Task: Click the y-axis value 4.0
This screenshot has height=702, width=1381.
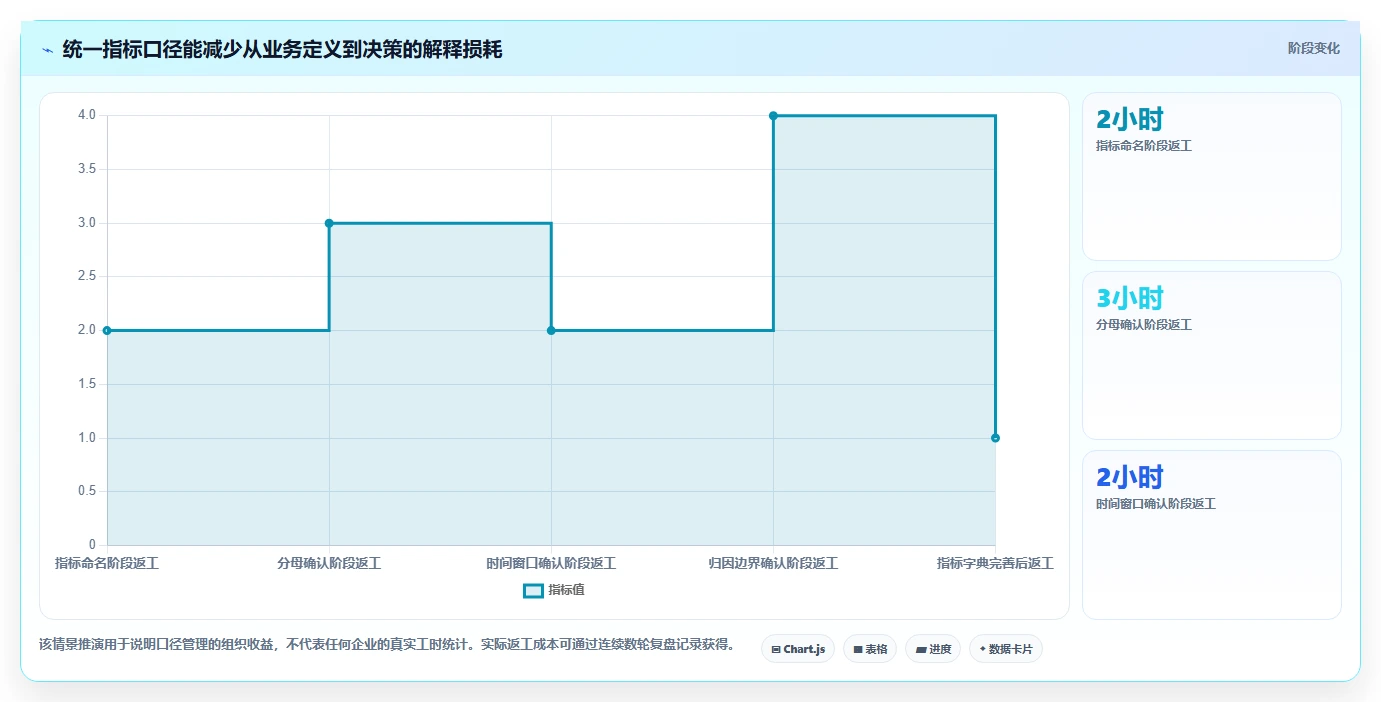Action: tap(87, 115)
